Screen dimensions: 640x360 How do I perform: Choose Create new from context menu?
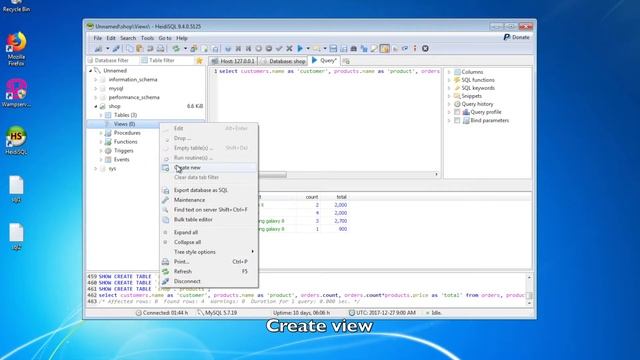pyautogui.click(x=209, y=167)
